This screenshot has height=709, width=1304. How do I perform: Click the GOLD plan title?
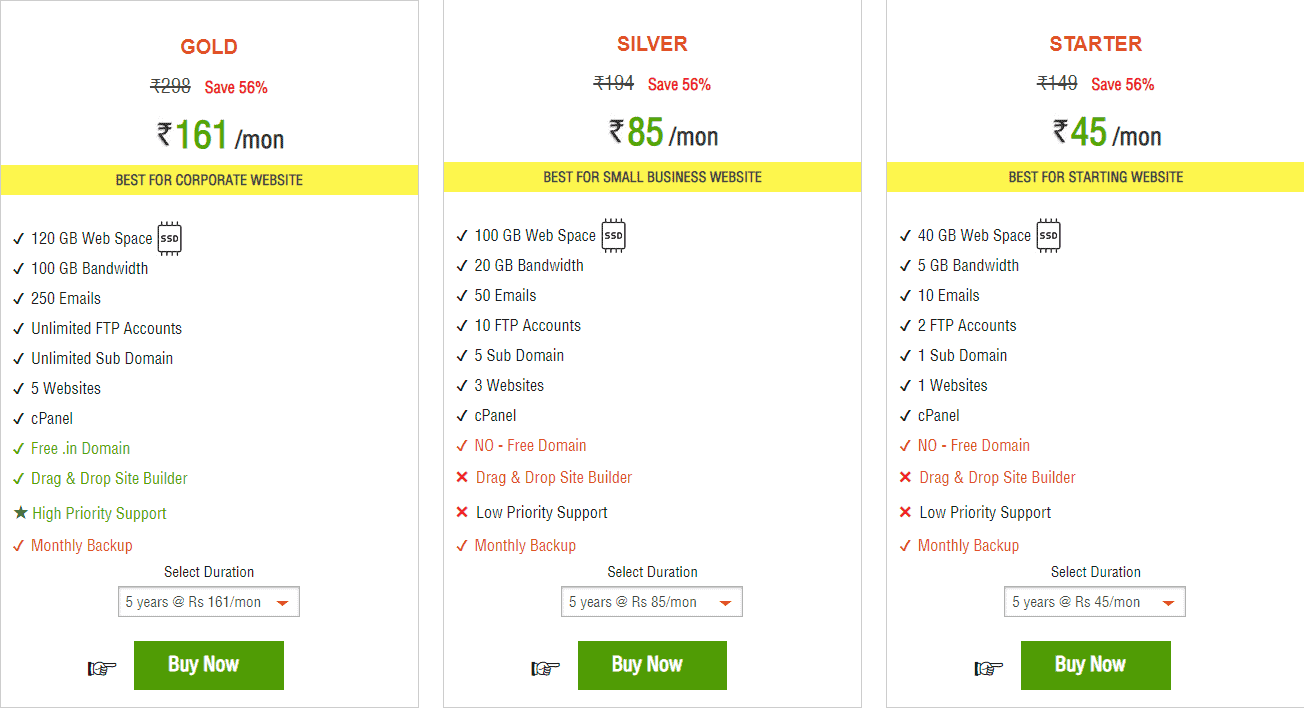coord(208,46)
